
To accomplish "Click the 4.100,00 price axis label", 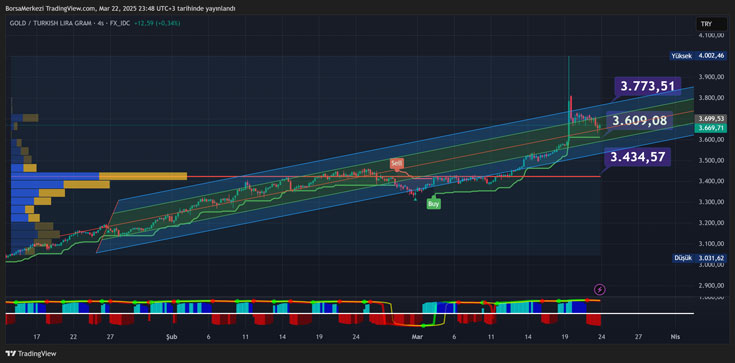I will click(711, 35).
